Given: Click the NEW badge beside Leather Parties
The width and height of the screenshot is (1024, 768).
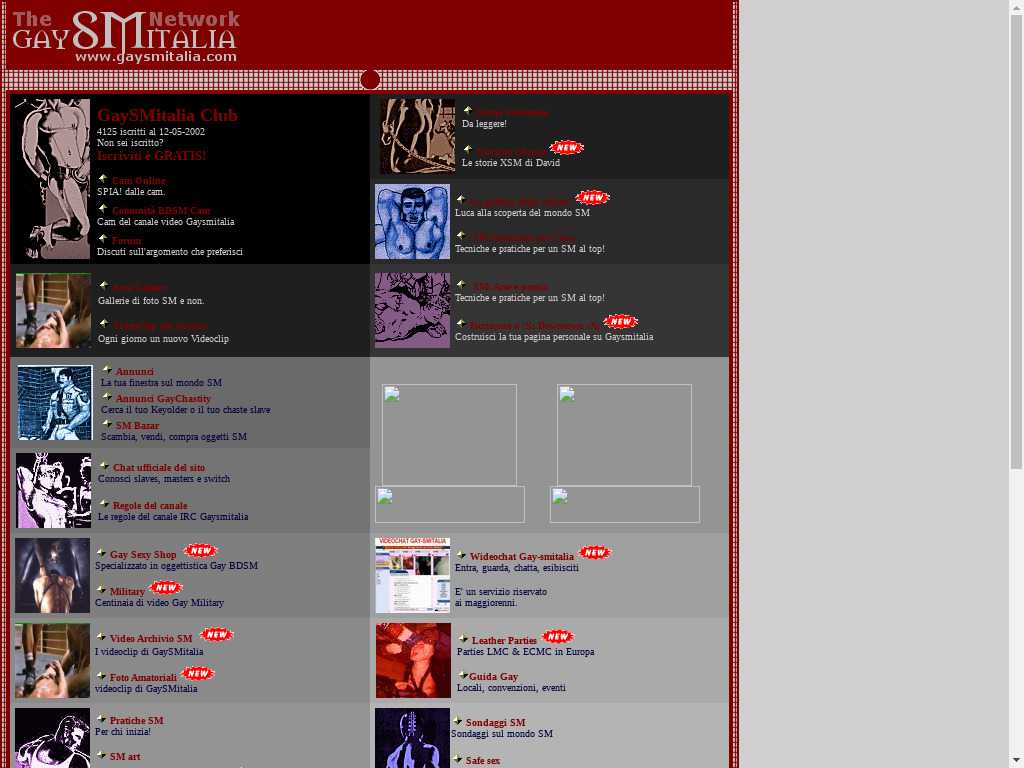Looking at the screenshot, I should (557, 637).
